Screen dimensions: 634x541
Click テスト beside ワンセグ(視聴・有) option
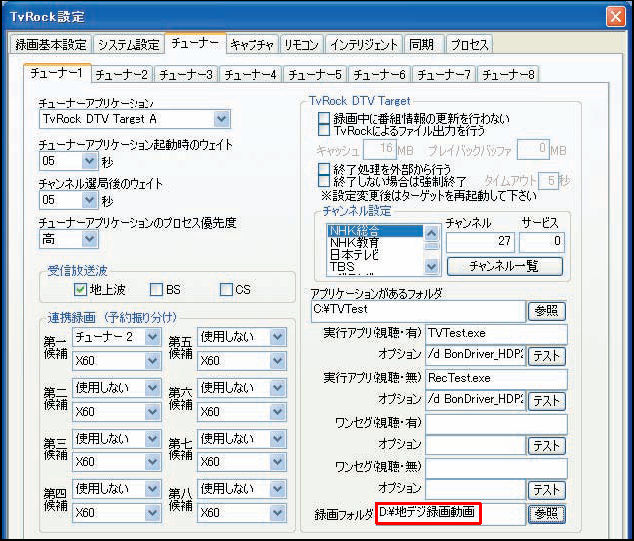pyautogui.click(x=547, y=446)
